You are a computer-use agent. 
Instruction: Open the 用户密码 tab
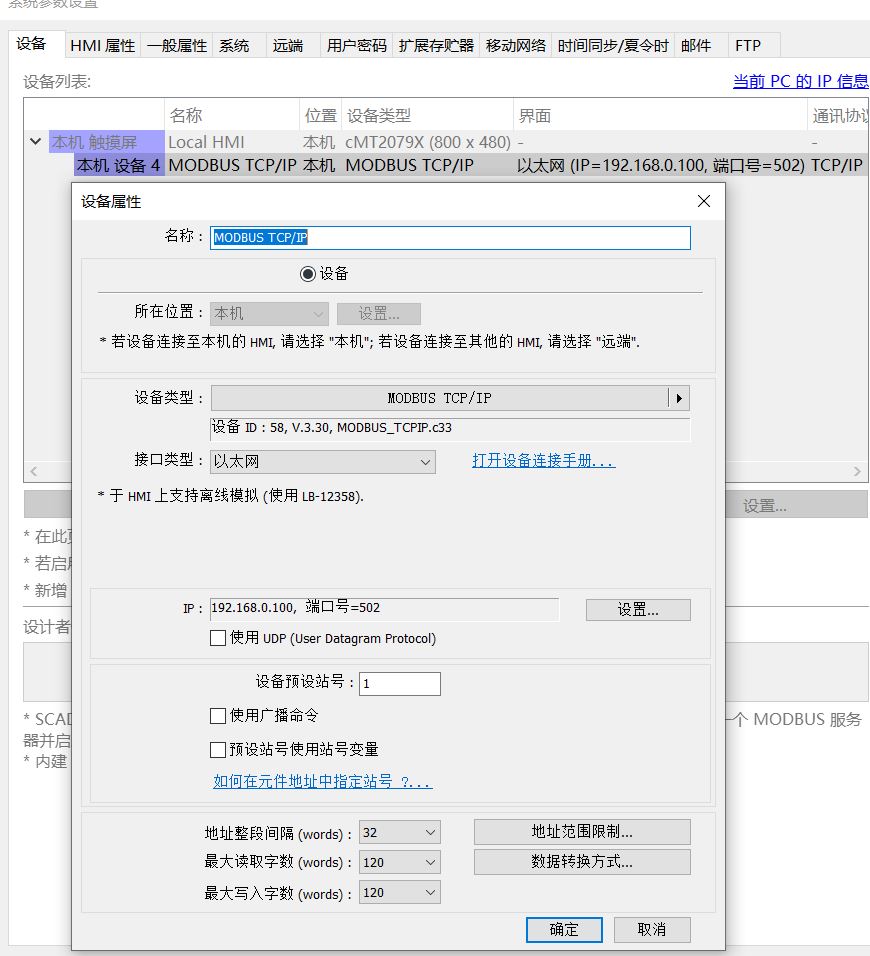[x=356, y=45]
